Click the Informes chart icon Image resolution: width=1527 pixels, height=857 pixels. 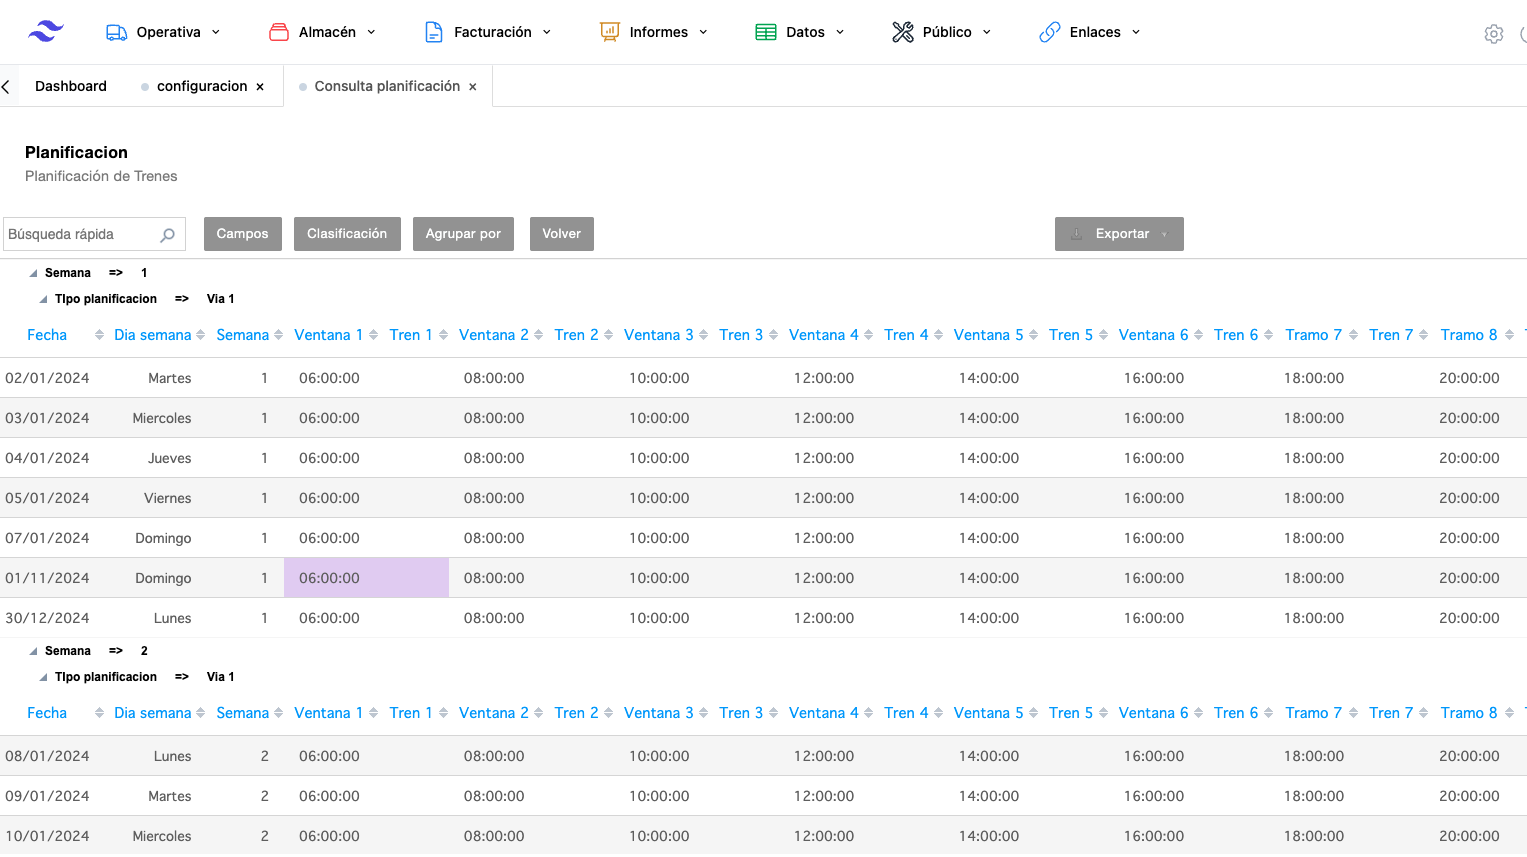pyautogui.click(x=609, y=32)
